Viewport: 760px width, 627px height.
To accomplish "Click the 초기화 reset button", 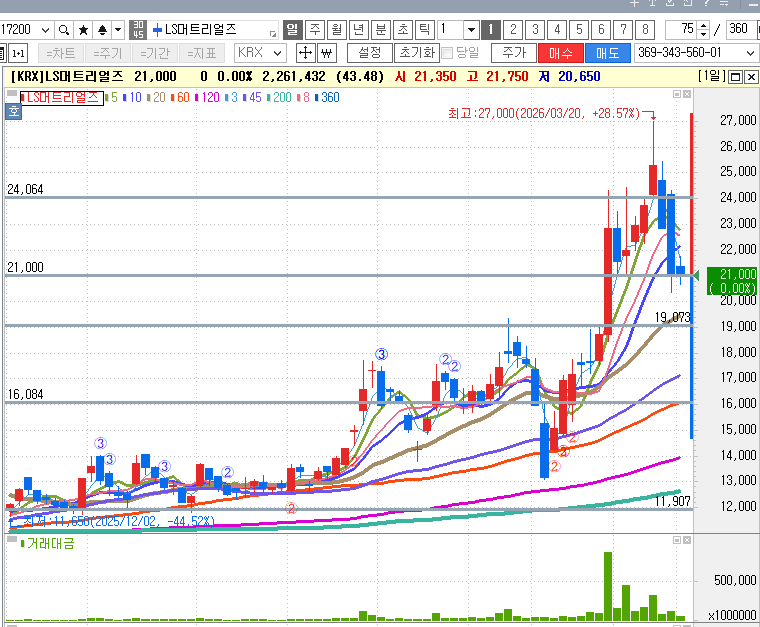I will click(x=417, y=53).
